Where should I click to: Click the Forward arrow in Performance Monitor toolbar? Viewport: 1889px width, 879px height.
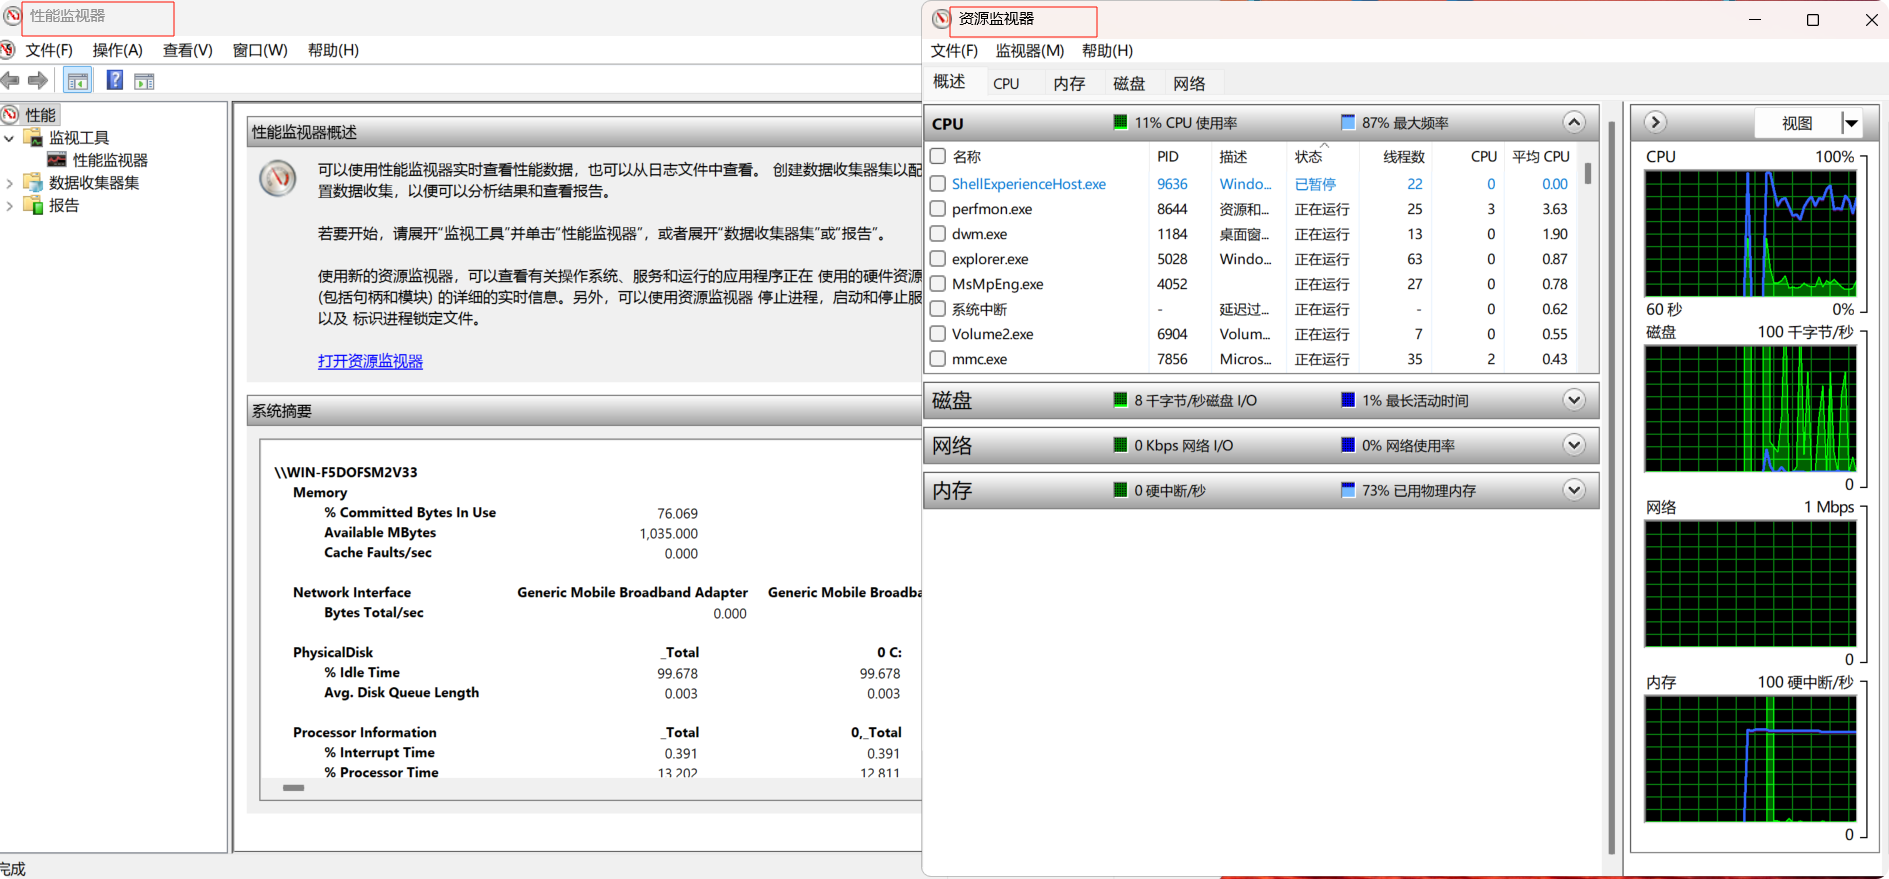pos(38,80)
